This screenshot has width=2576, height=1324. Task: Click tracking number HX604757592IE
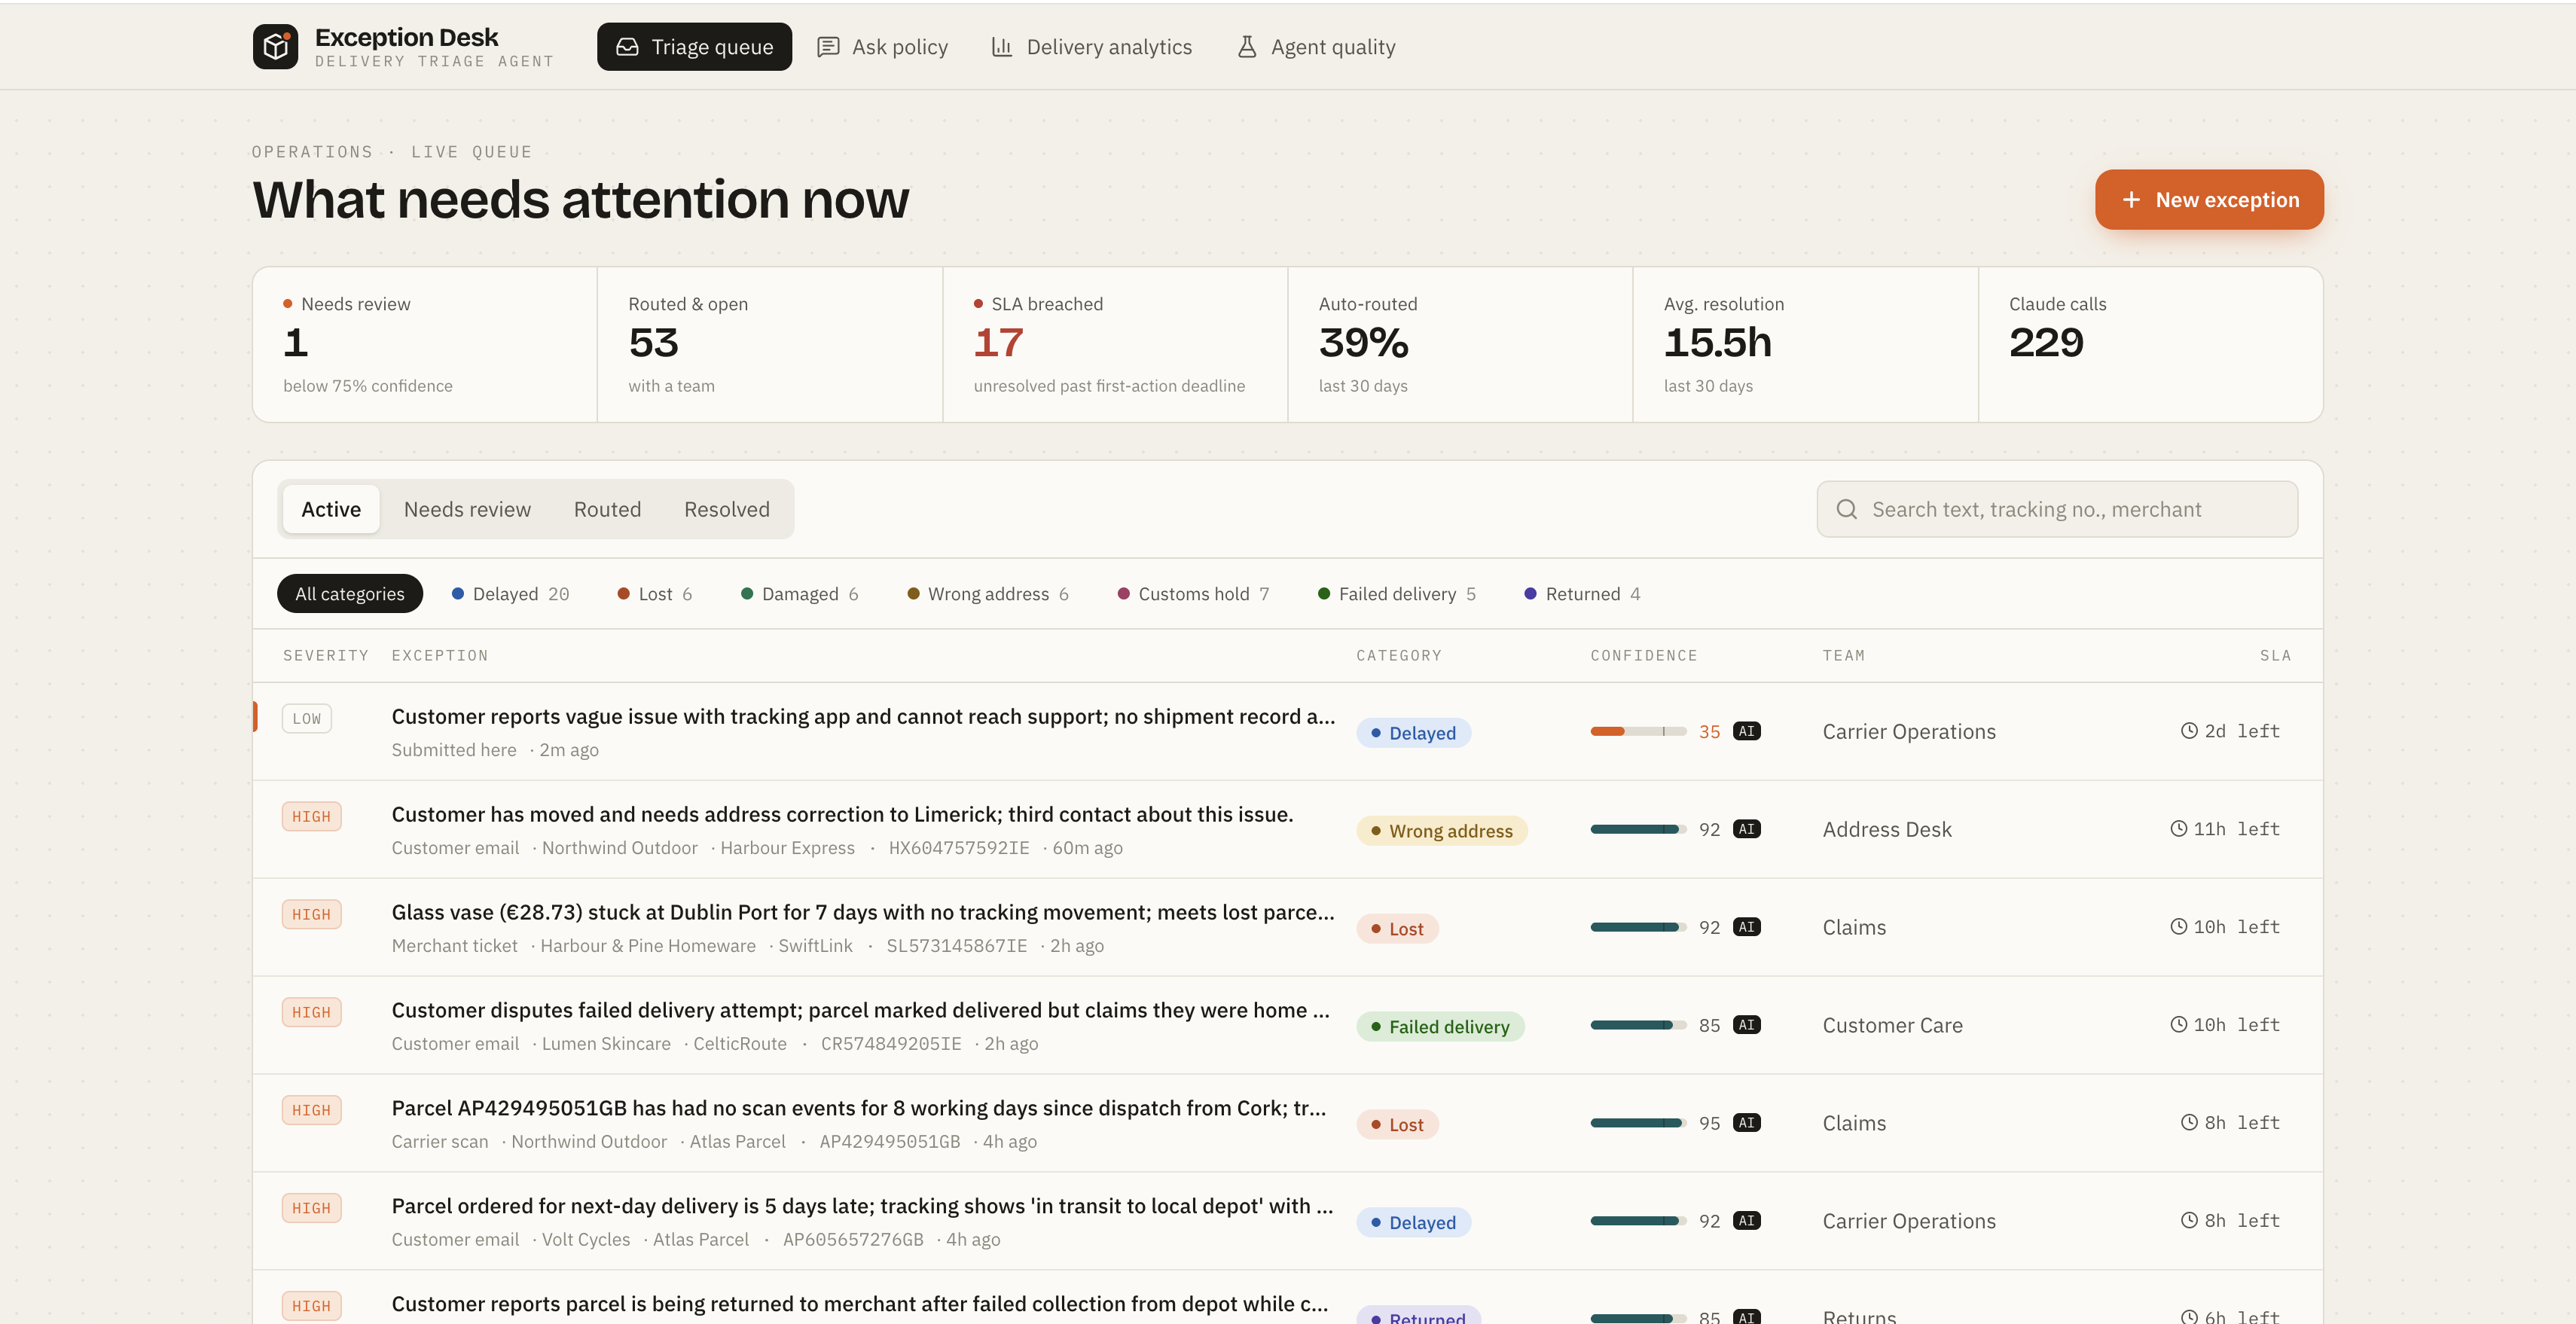[x=958, y=848]
